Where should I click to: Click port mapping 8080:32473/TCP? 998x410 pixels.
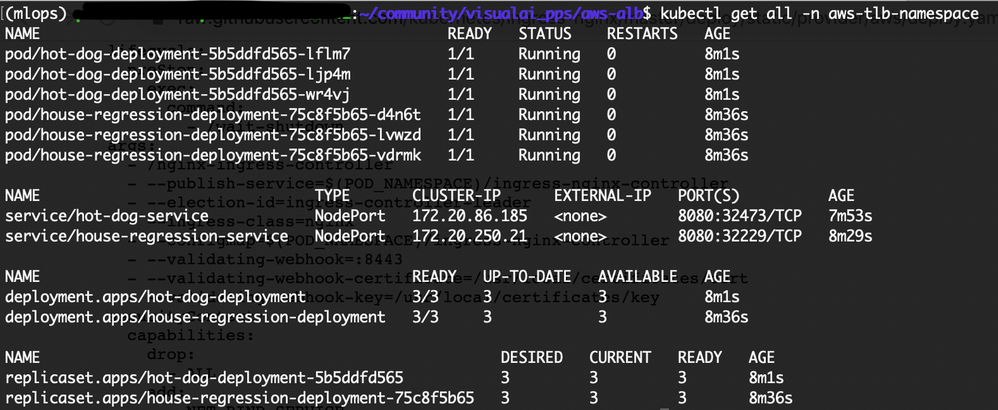(739, 216)
